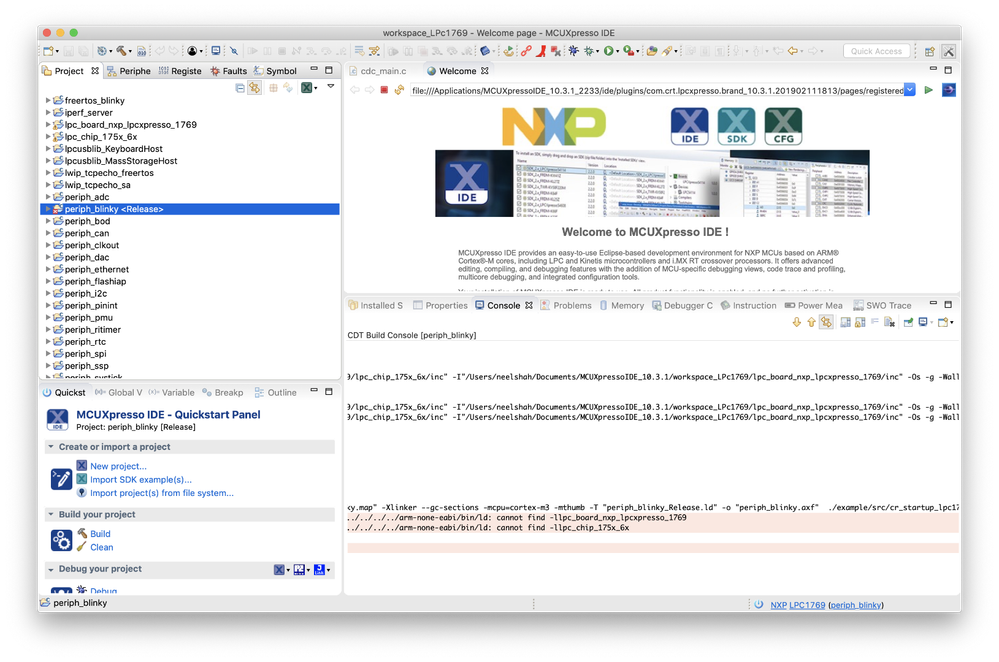Select the iperf_server project
999x662 pixels.
coord(89,112)
